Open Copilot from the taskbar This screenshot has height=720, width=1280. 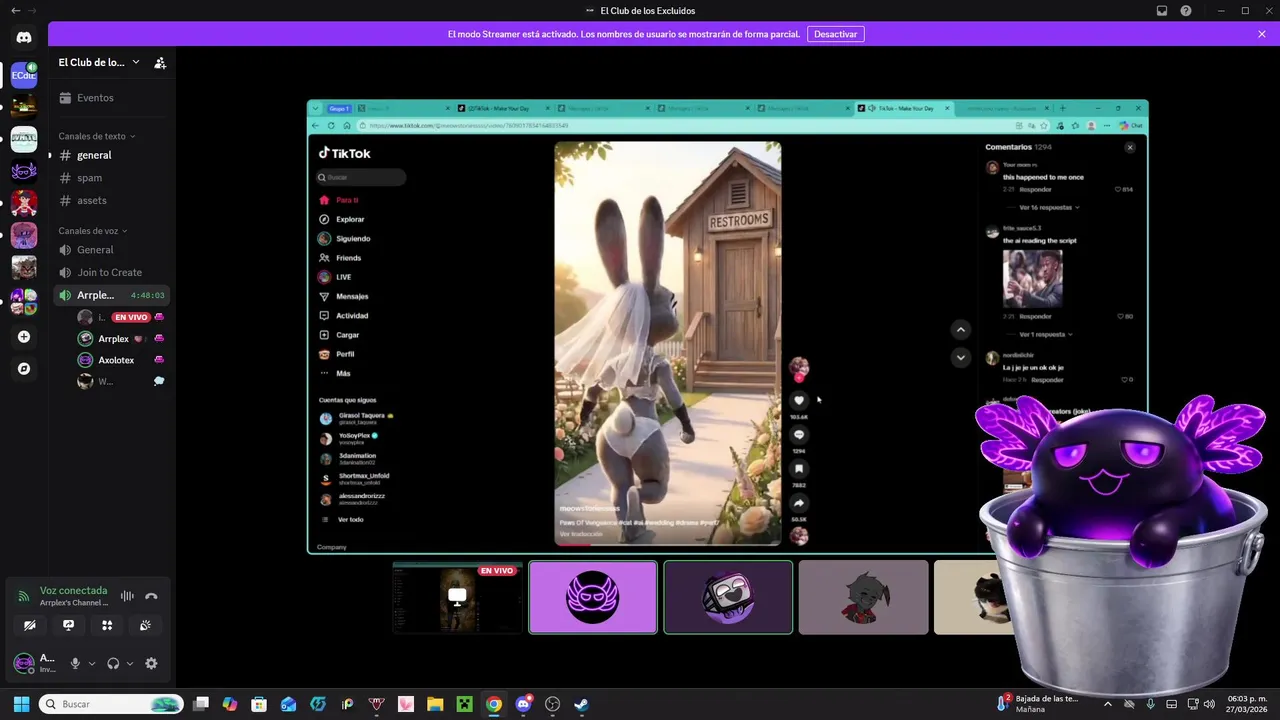click(230, 704)
